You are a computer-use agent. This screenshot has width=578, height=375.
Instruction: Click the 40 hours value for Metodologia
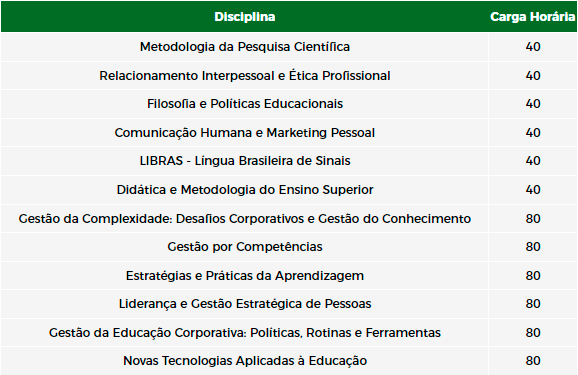coord(533,47)
